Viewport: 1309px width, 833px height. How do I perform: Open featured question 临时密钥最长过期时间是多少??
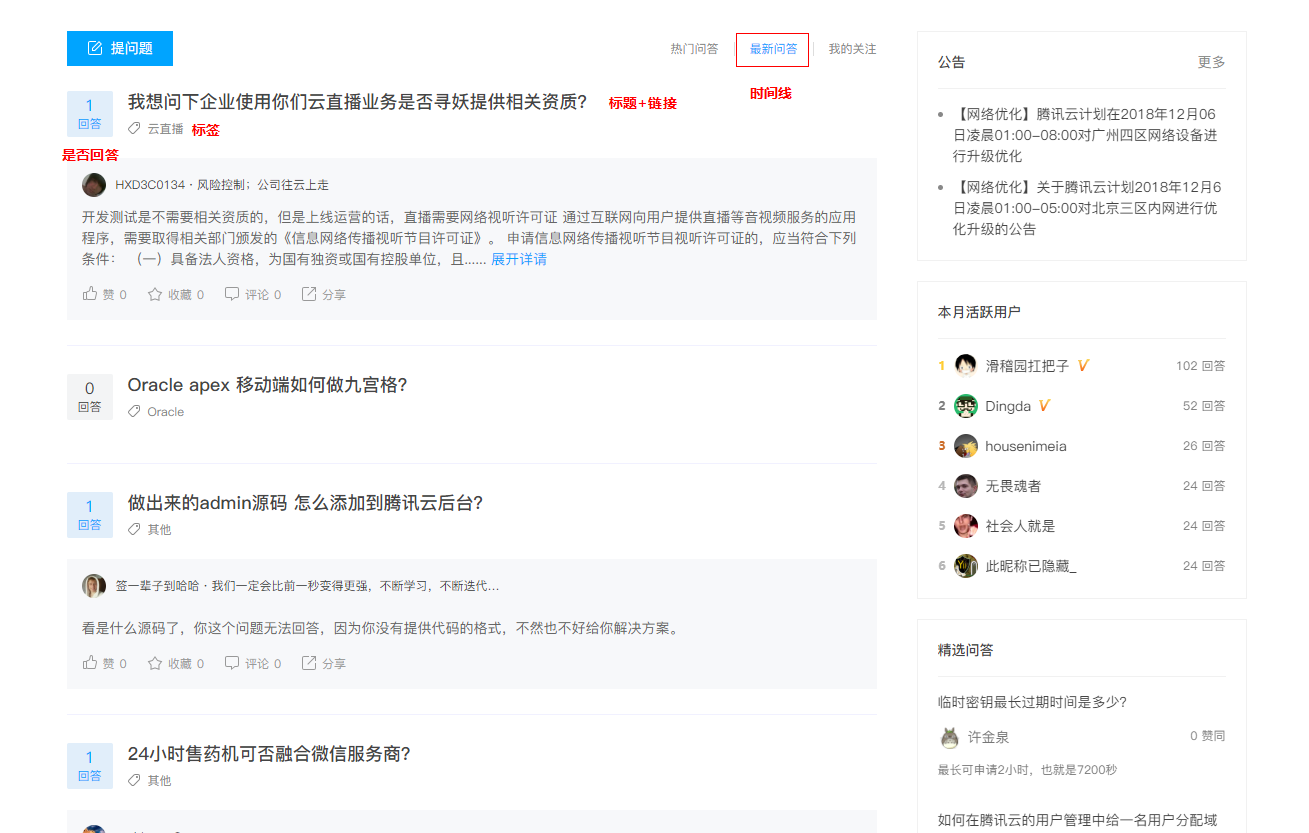point(1032,702)
